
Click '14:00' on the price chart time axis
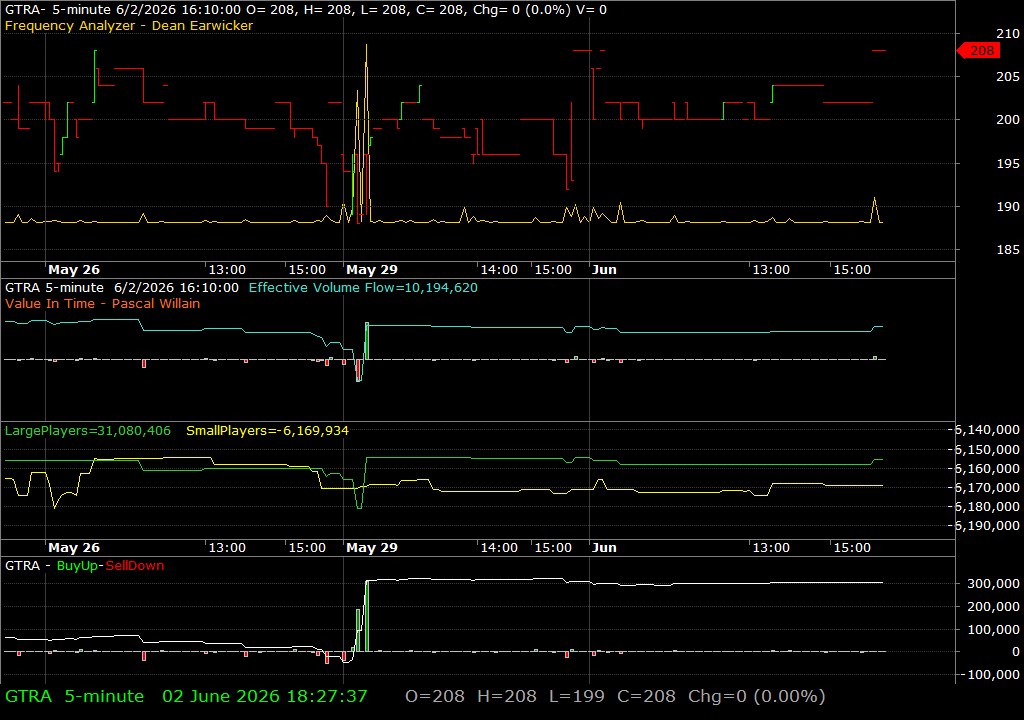tap(499, 270)
